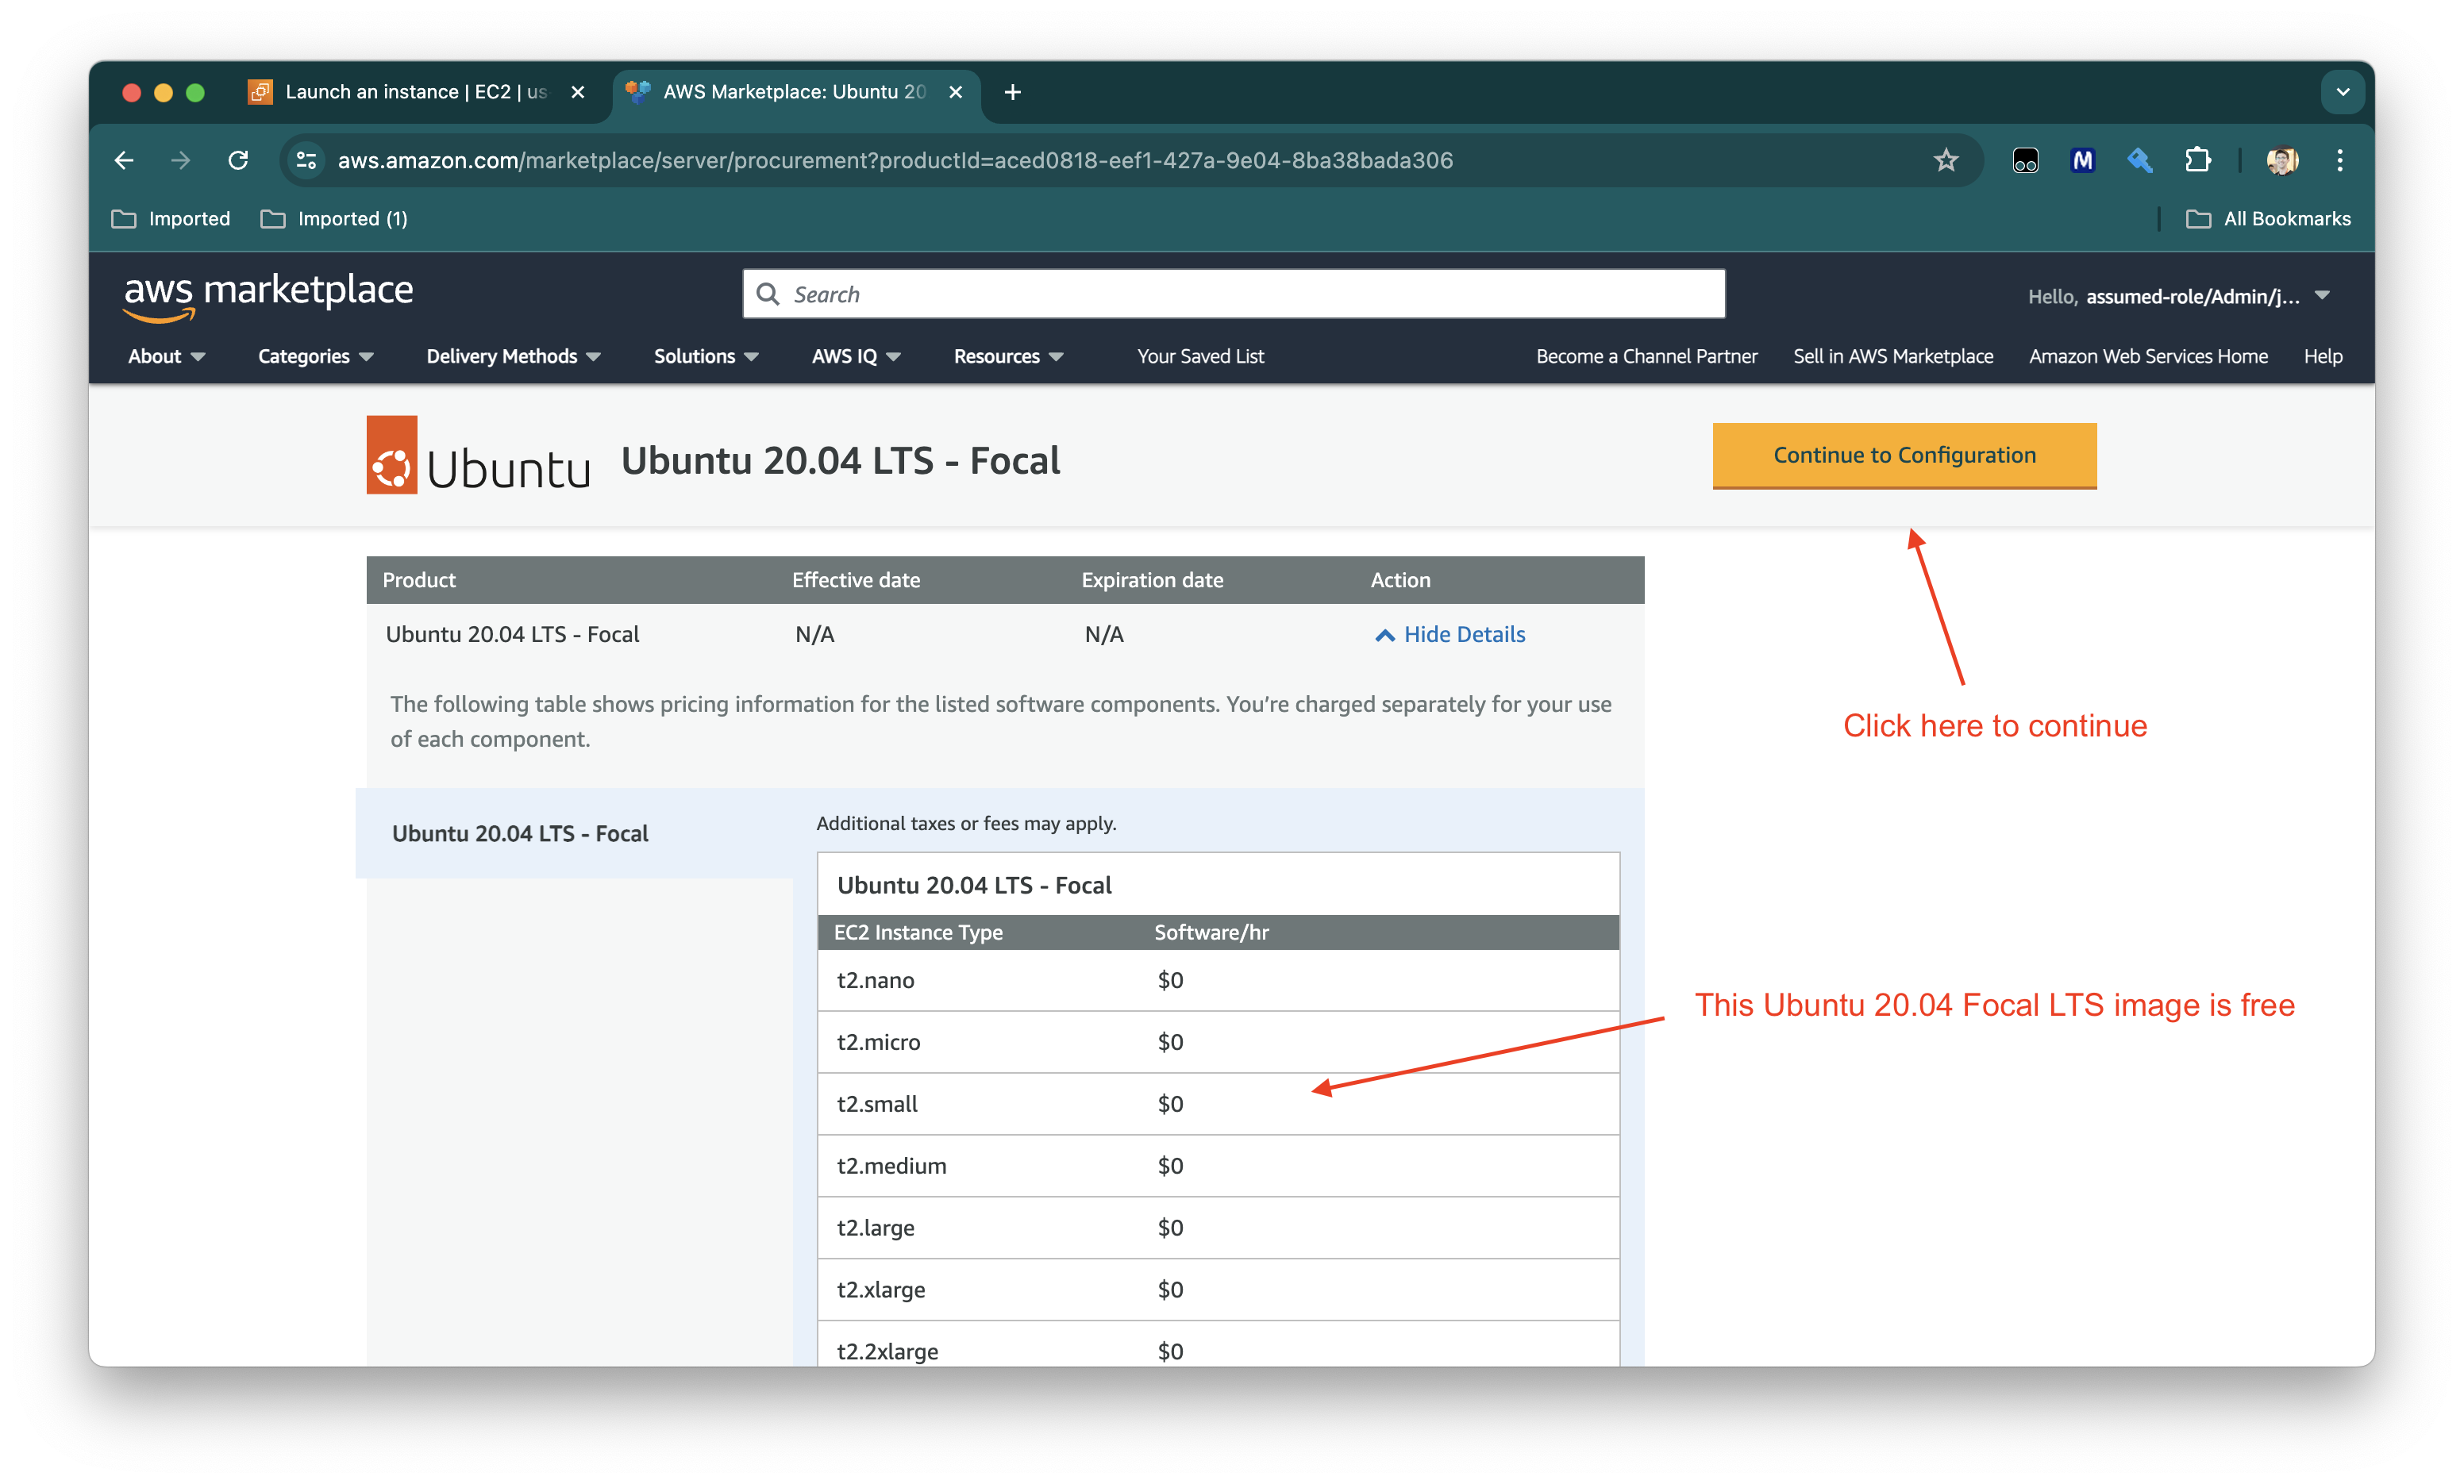Image resolution: width=2464 pixels, height=1484 pixels.
Task: Open Your Saved List menu item
Action: coord(1200,356)
